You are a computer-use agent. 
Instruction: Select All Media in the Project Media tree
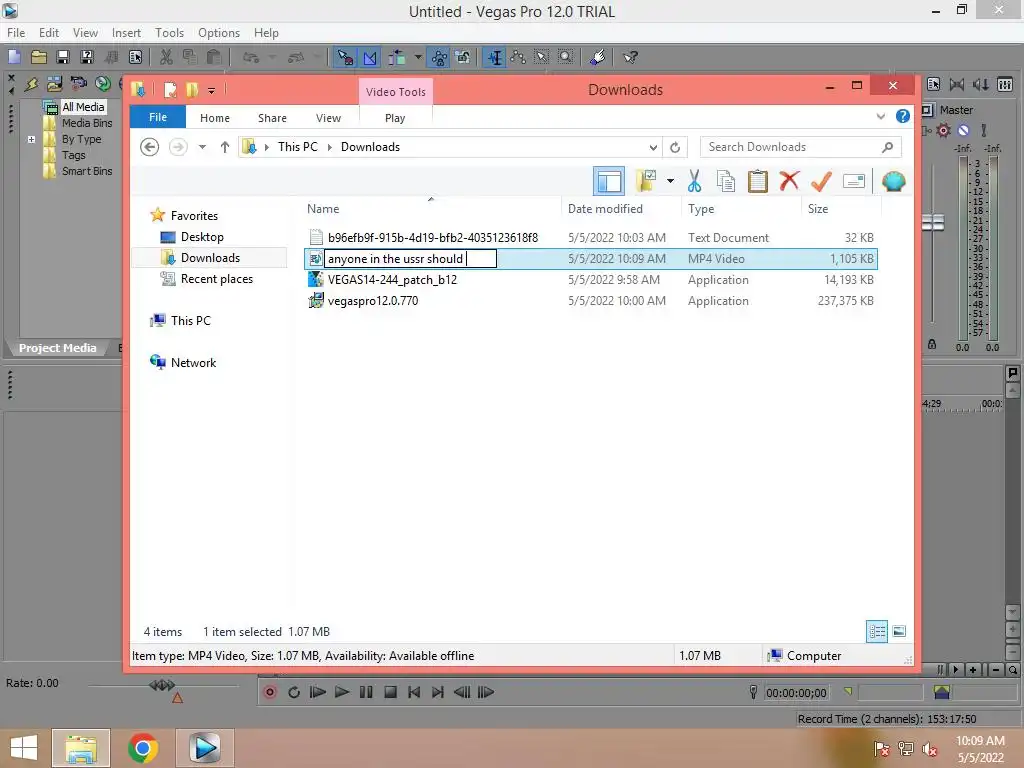[83, 107]
